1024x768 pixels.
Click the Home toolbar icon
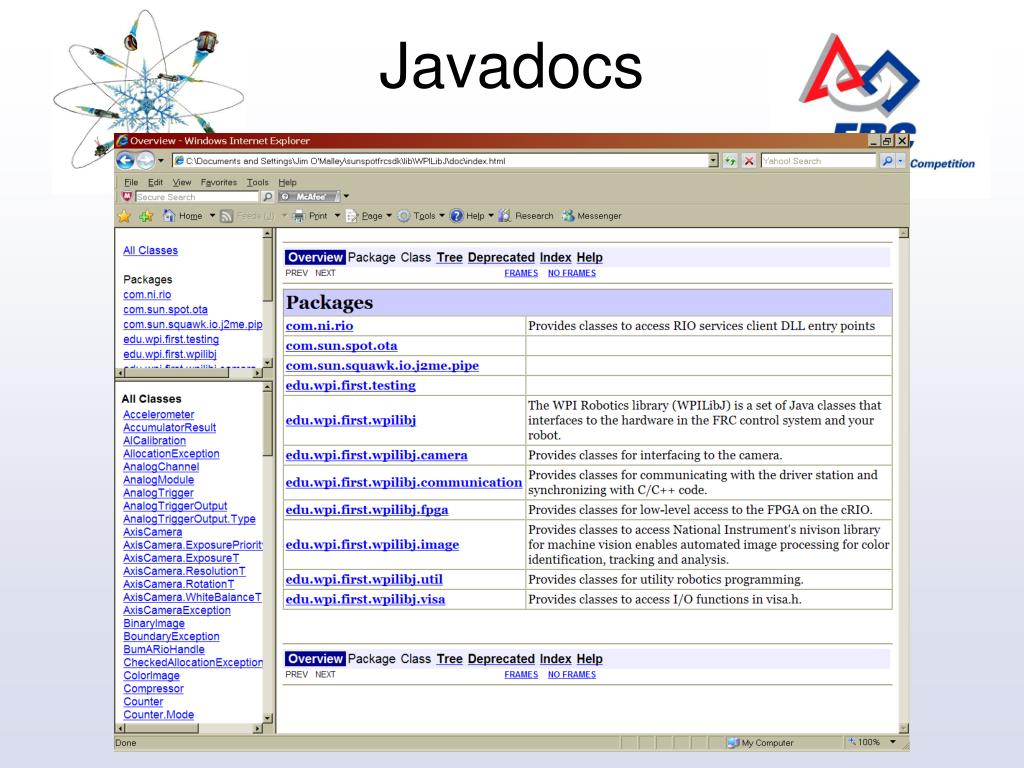[x=169, y=216]
